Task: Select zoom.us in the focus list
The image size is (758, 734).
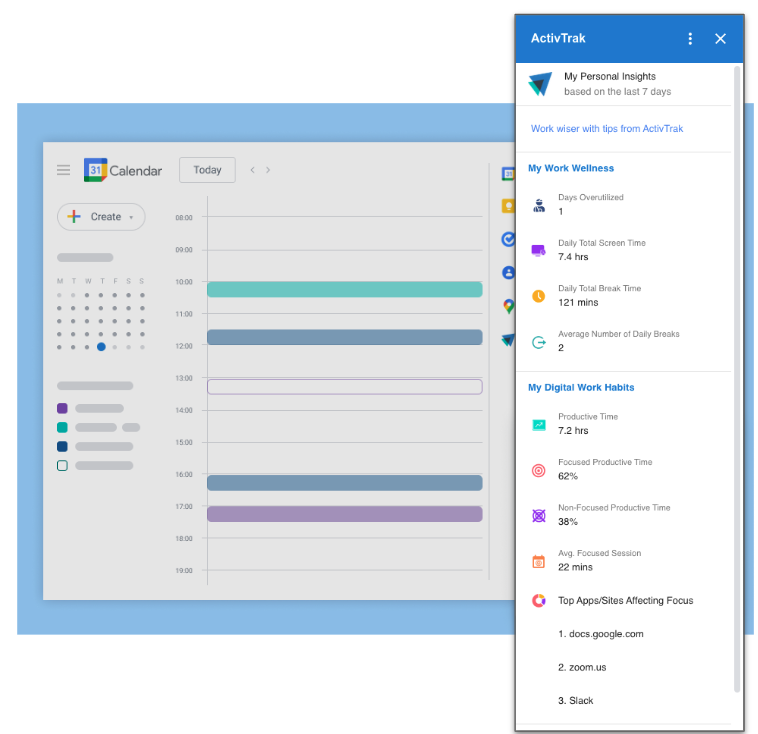Action: (582, 667)
